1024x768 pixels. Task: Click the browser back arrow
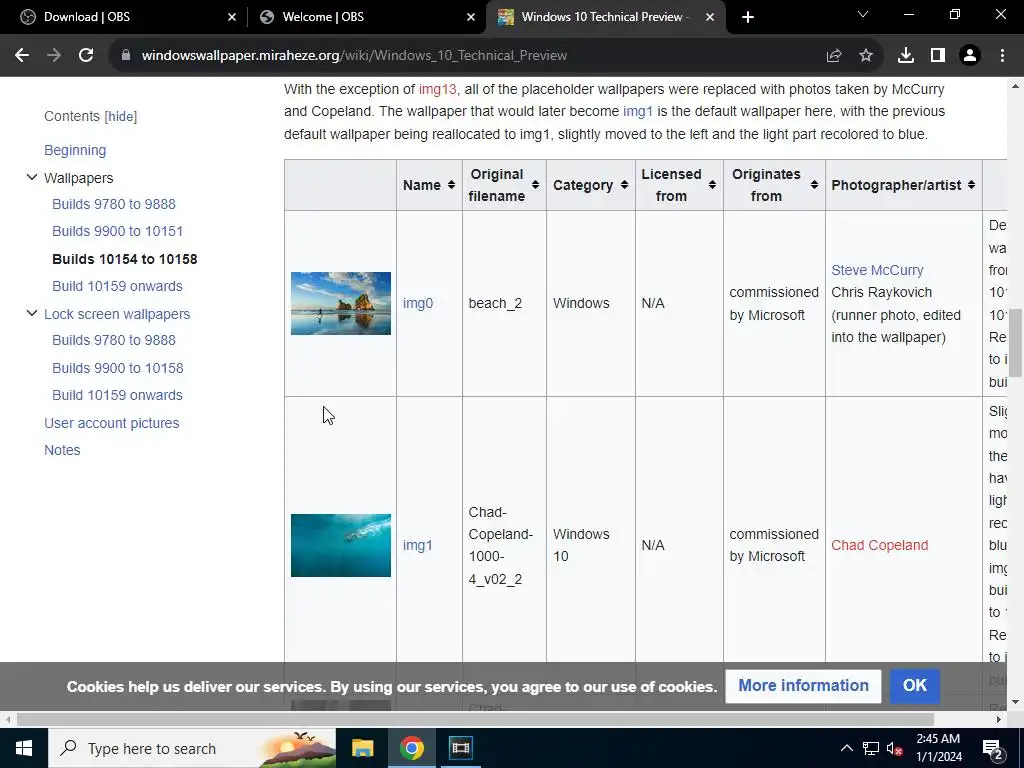22,56
